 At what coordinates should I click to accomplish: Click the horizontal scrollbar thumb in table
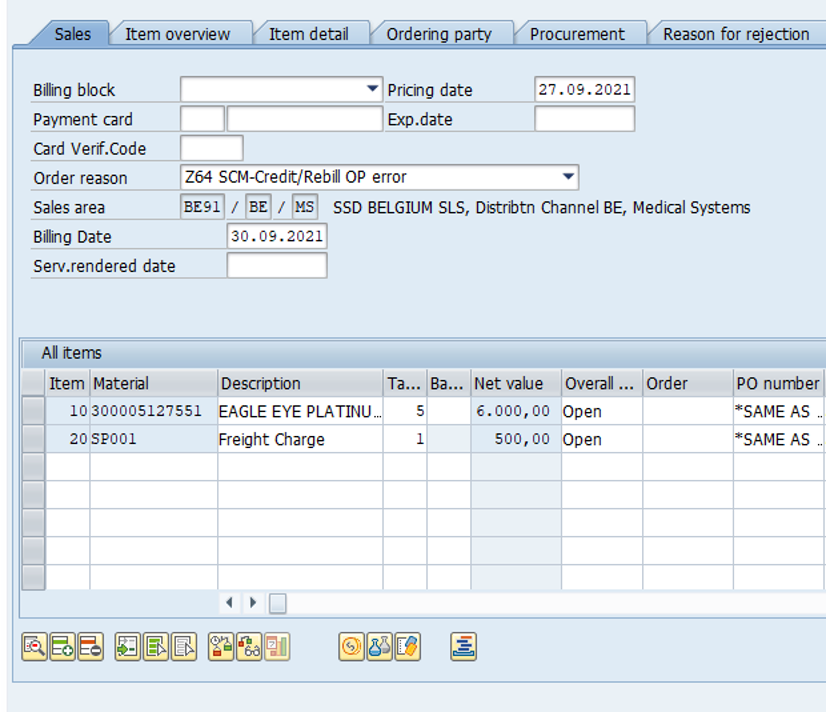point(278,603)
